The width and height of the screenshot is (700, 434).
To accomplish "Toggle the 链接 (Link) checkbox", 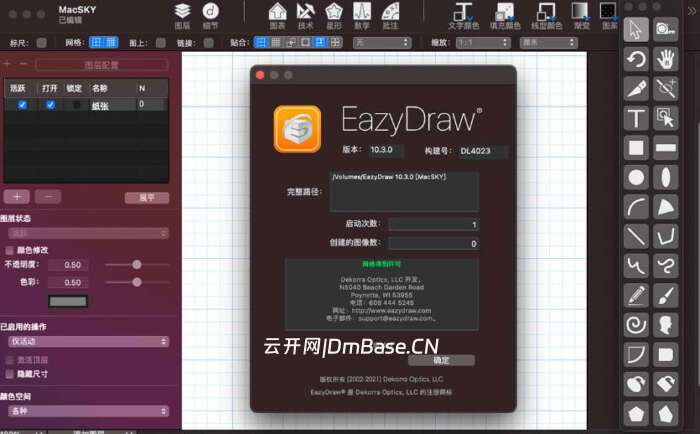I will pyautogui.click(x=208, y=42).
